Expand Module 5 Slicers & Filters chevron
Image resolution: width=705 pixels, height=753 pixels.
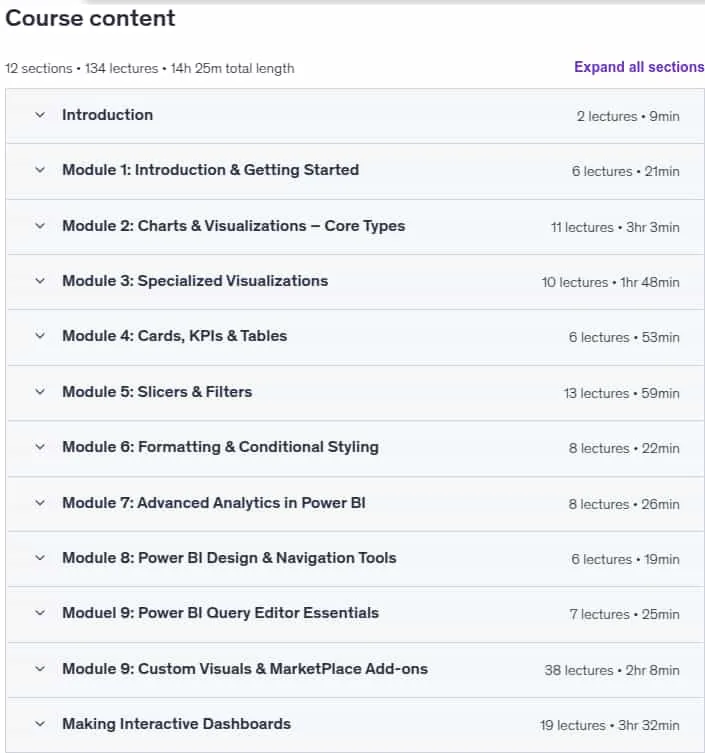click(x=40, y=392)
